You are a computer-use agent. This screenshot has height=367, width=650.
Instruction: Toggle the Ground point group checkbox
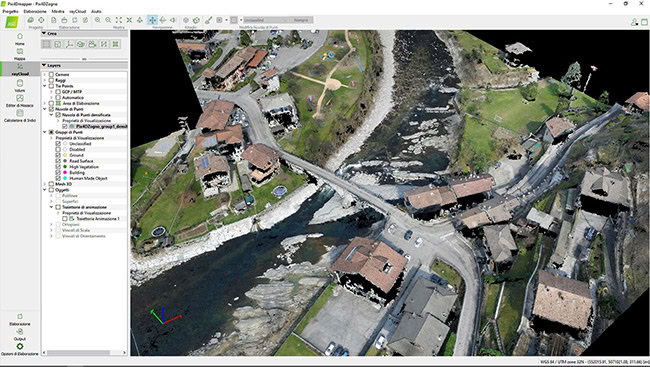(x=58, y=155)
